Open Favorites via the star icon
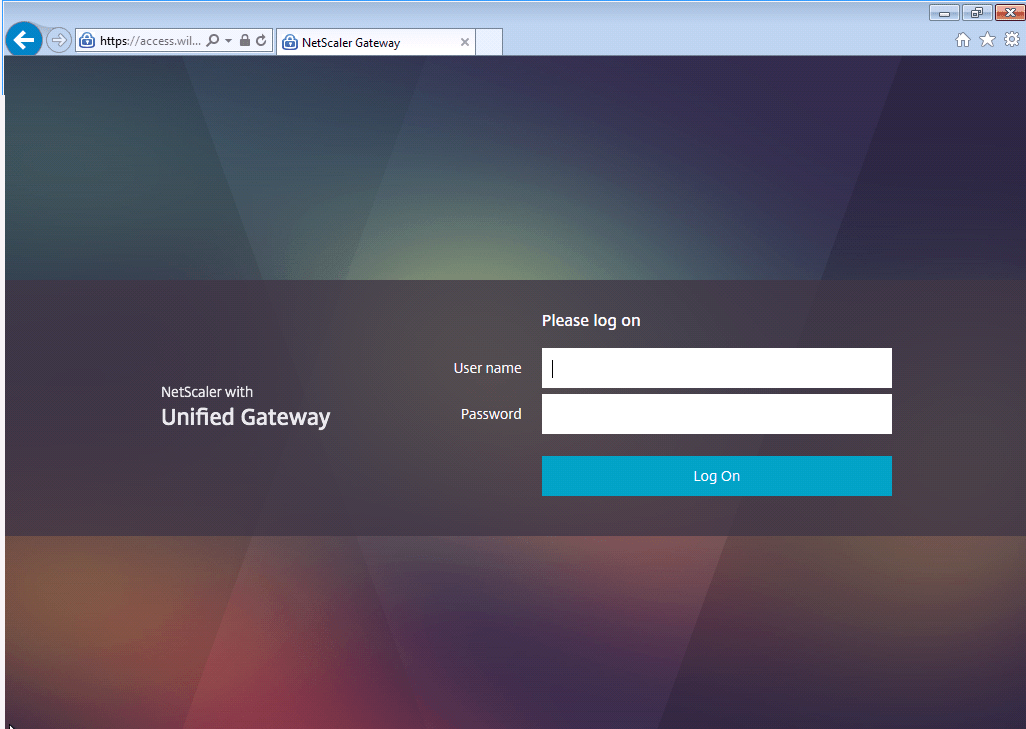 (x=986, y=39)
